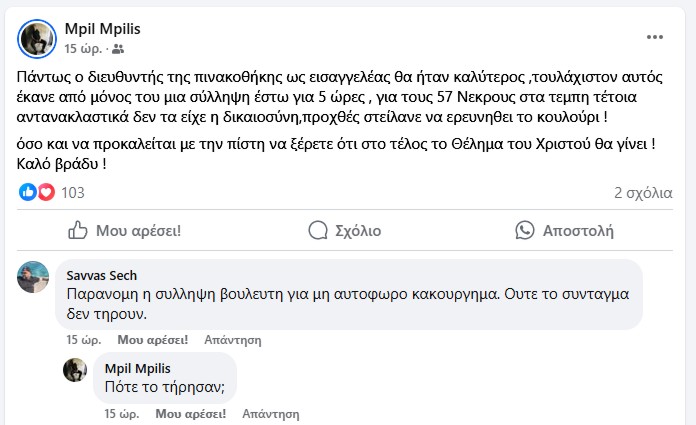Click the post's audience (friends) icon
This screenshot has width=696, height=425.
(x=119, y=48)
